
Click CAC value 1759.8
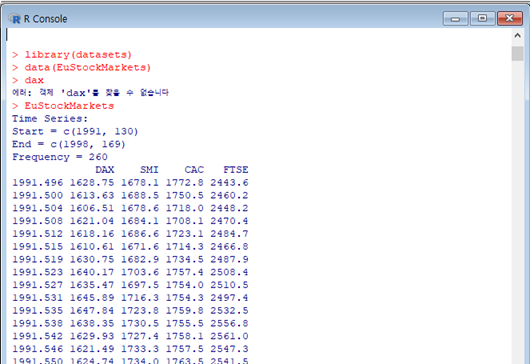pyautogui.click(x=185, y=311)
